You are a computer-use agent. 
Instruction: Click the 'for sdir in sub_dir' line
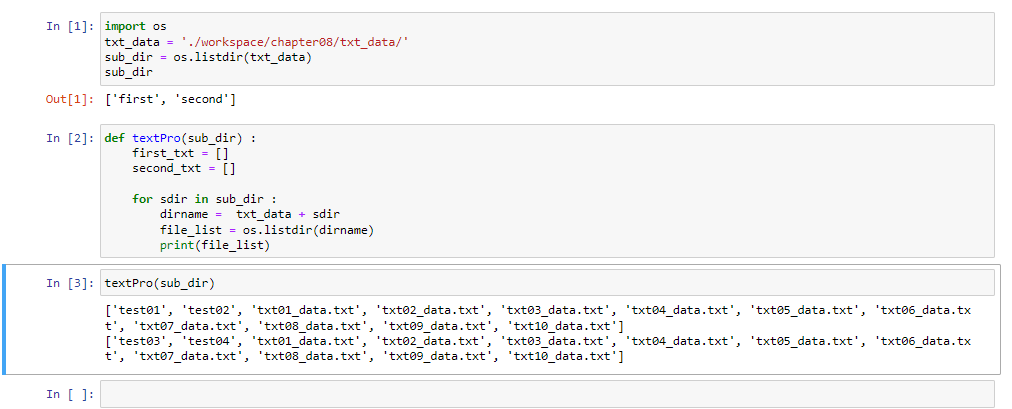tap(204, 199)
